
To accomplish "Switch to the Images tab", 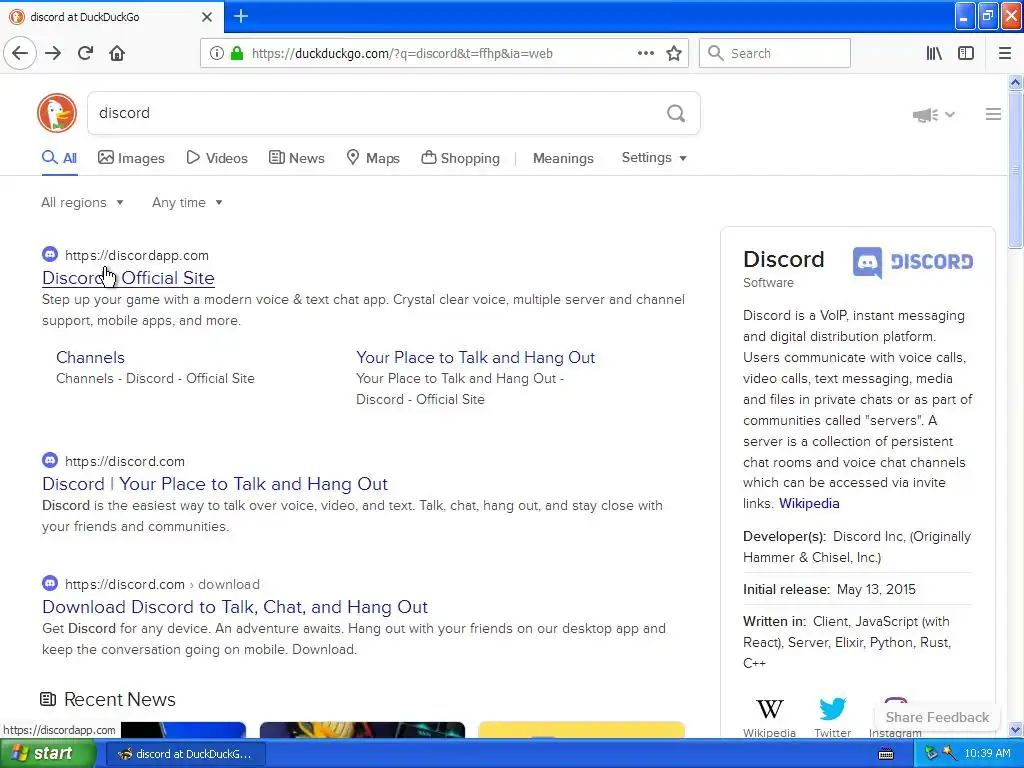I will pos(131,158).
